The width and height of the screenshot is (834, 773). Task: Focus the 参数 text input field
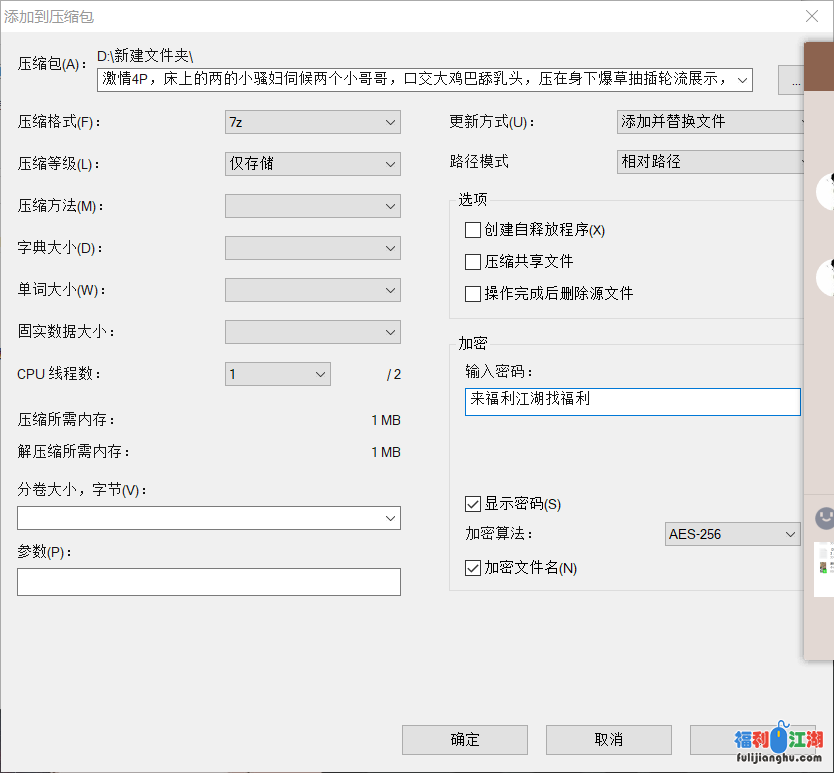[x=208, y=582]
